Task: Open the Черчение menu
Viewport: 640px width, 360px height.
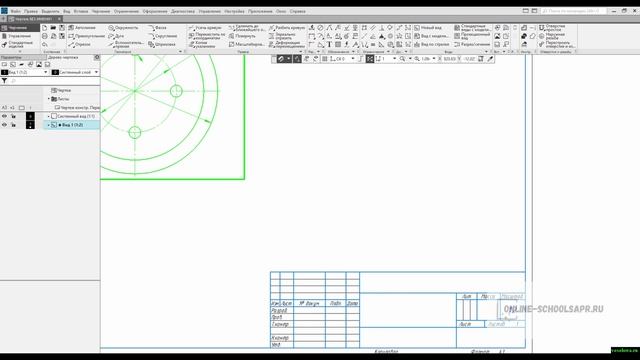Action: point(101,11)
